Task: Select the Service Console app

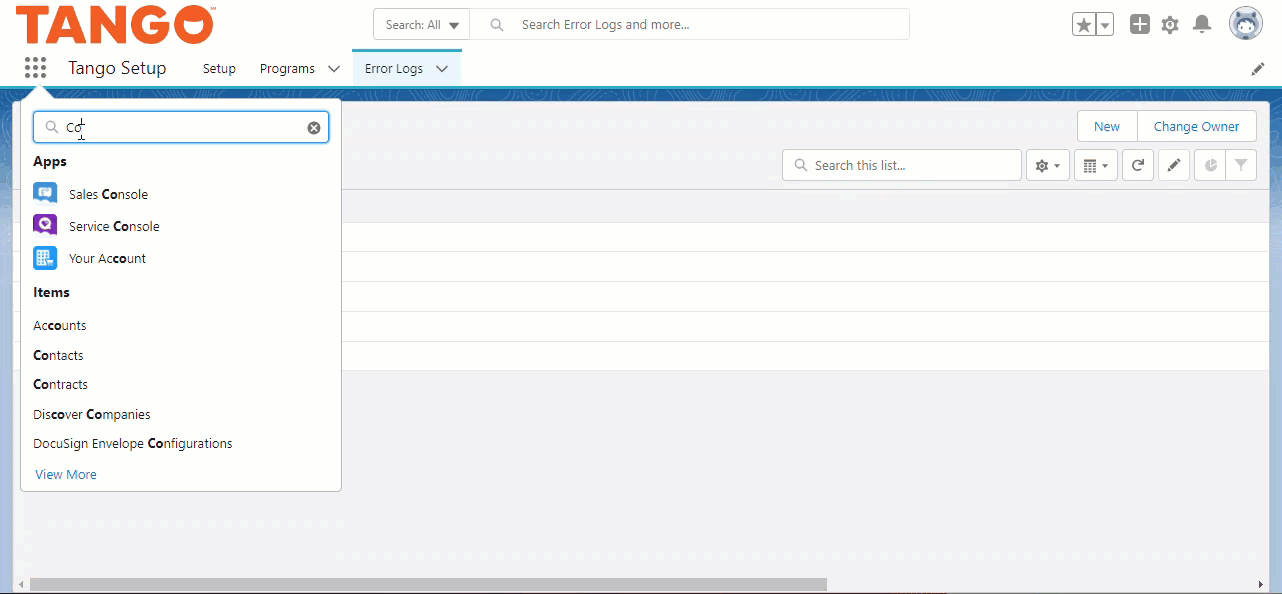Action: [113, 225]
